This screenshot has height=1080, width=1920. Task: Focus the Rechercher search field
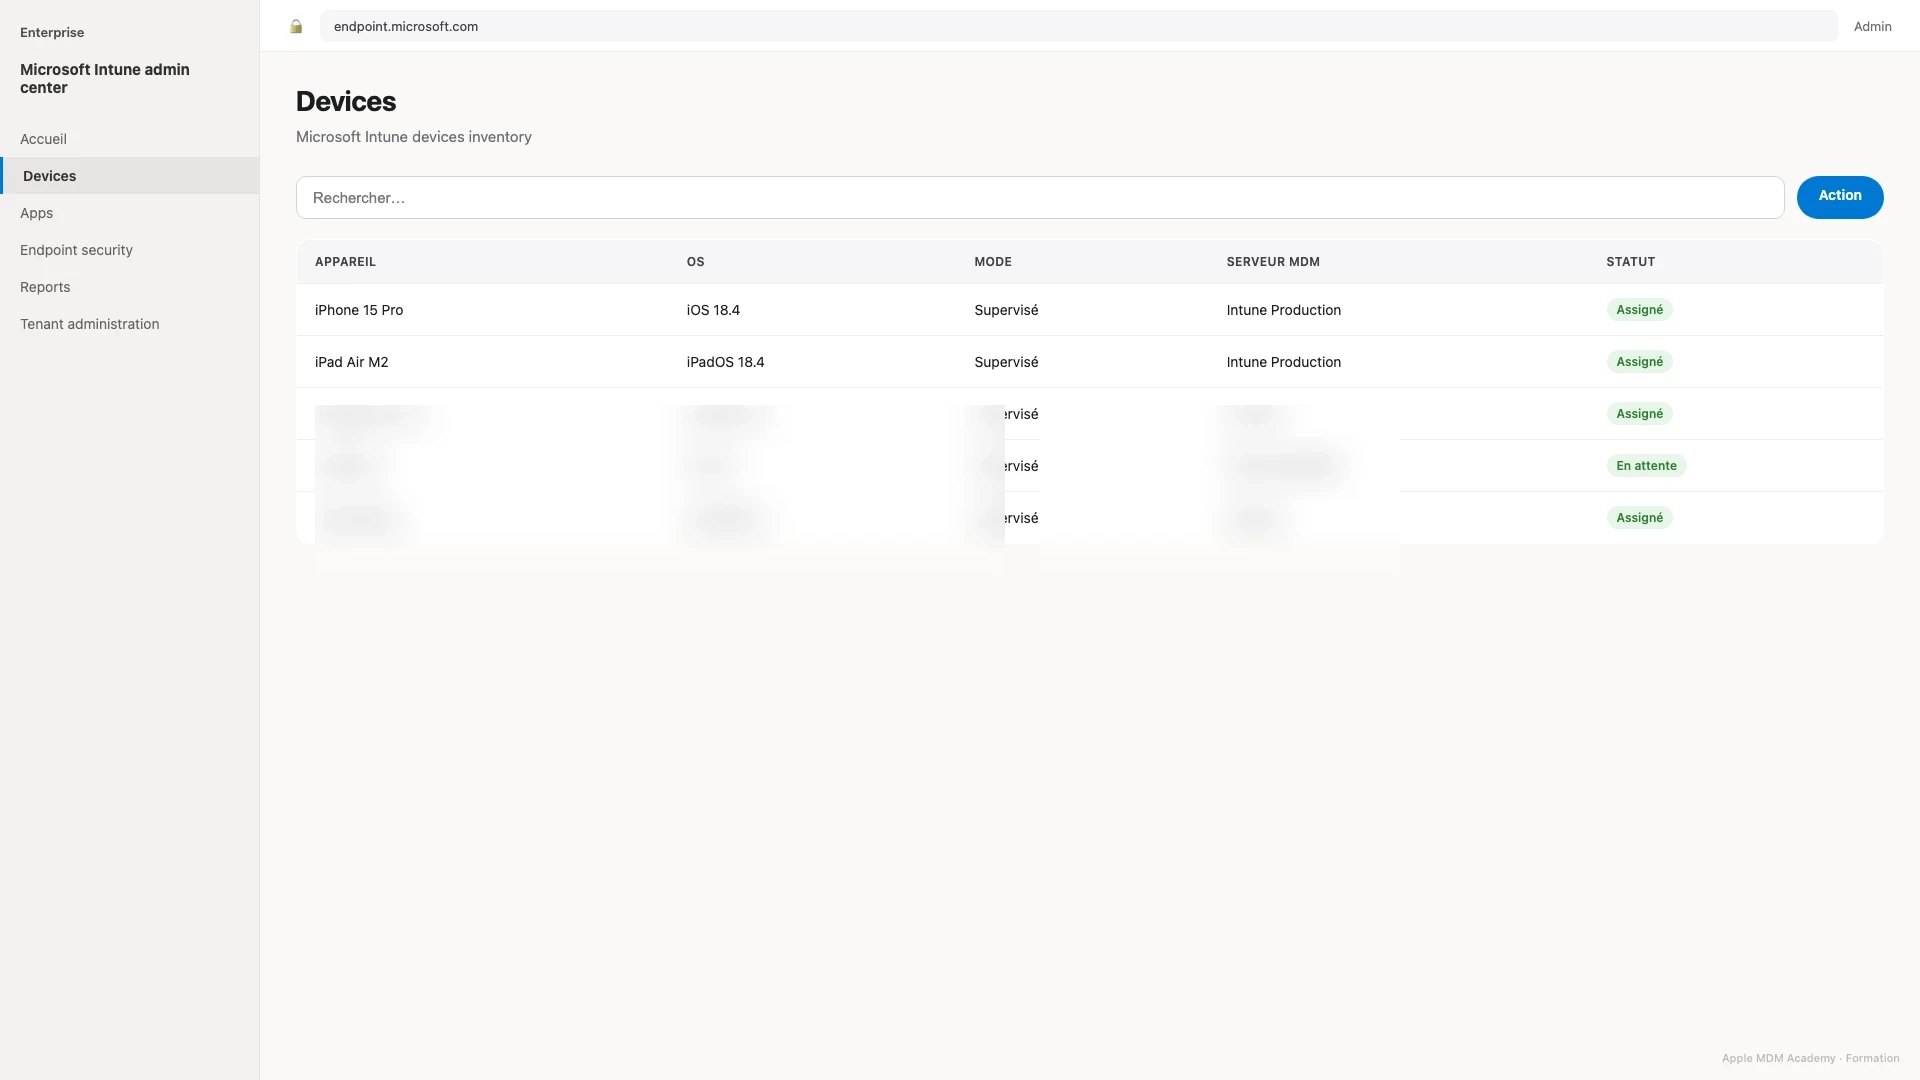point(1040,198)
